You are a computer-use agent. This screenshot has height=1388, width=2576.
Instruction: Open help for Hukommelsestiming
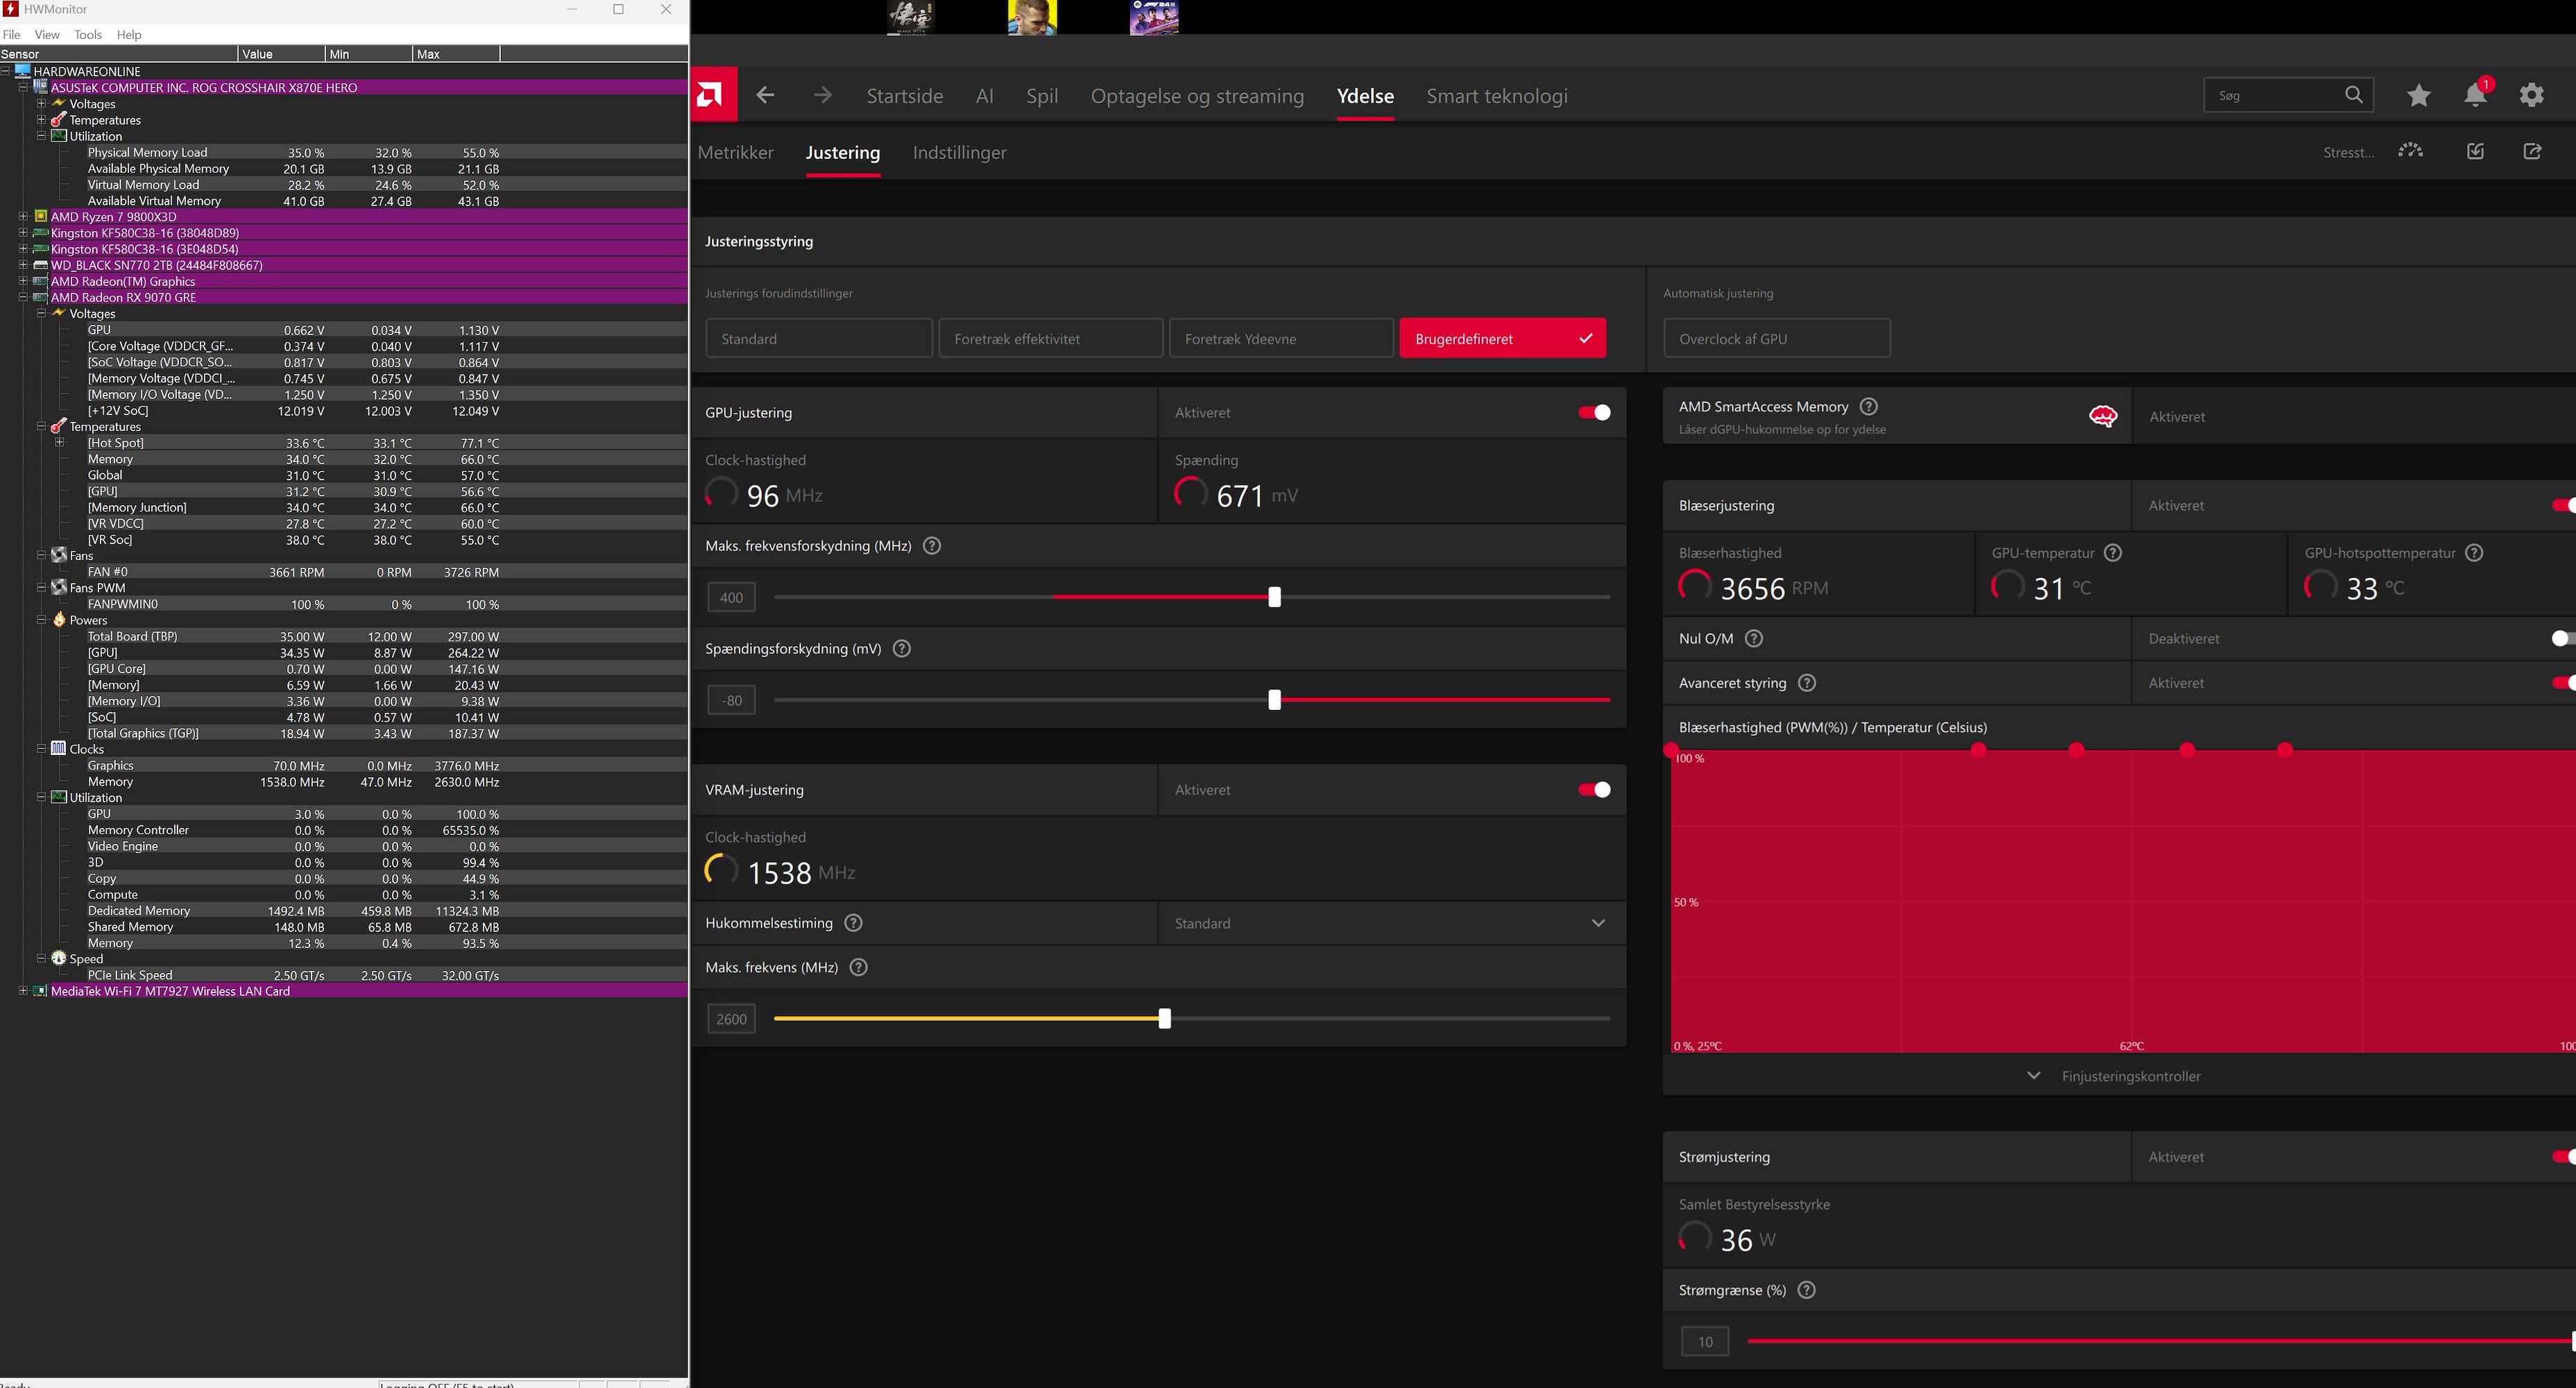[x=853, y=923]
